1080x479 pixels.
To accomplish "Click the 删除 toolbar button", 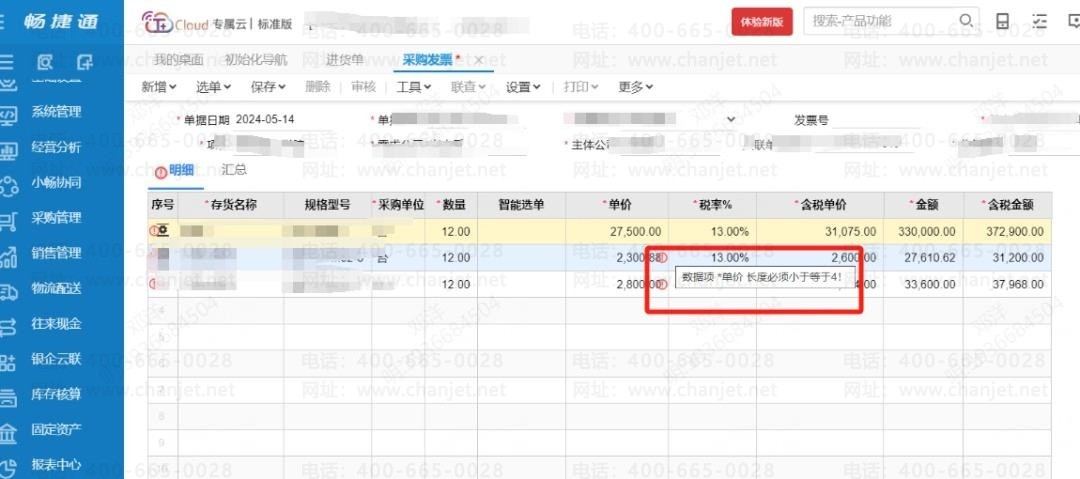I will (318, 87).
